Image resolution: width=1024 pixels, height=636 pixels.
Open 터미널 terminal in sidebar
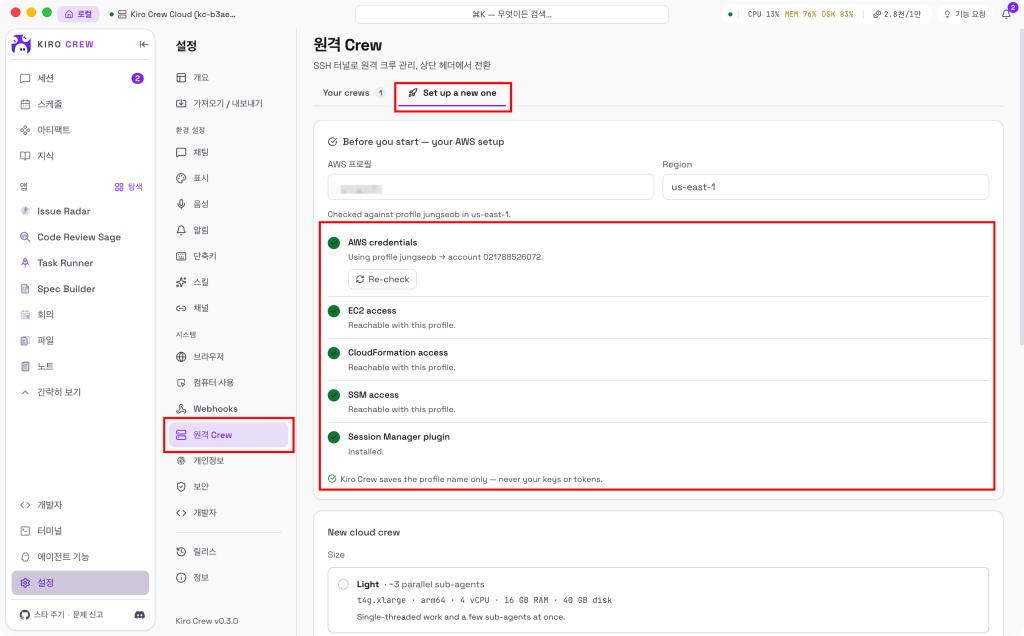pyautogui.click(x=80, y=531)
